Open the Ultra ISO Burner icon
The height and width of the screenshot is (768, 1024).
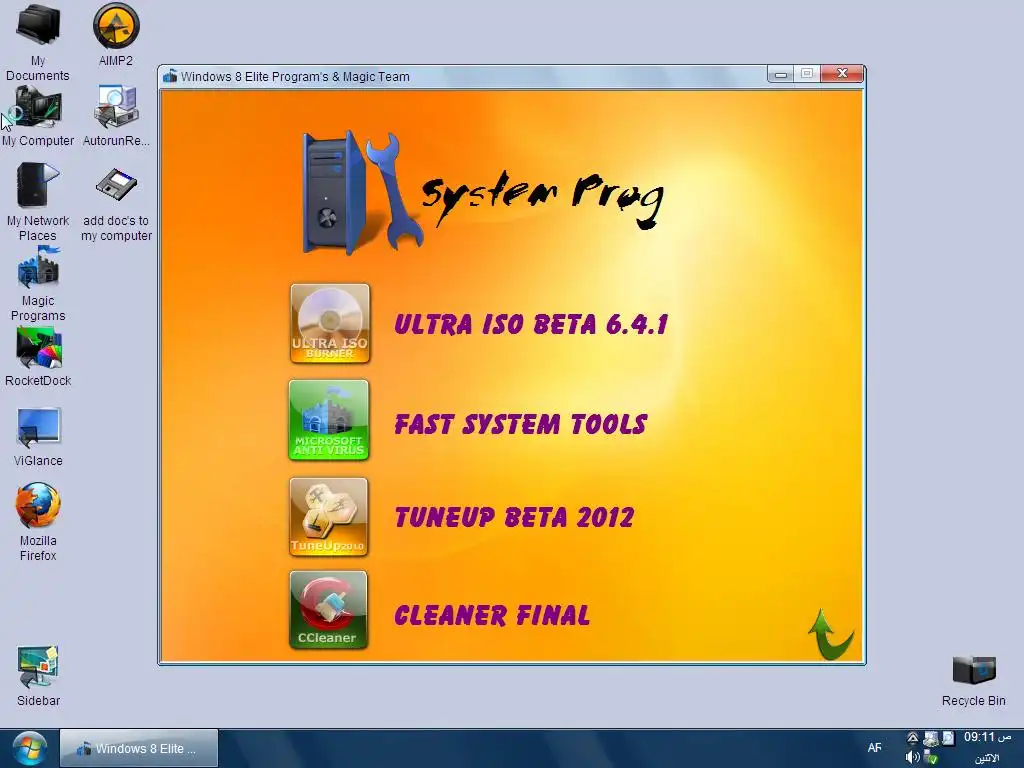pyautogui.click(x=330, y=323)
